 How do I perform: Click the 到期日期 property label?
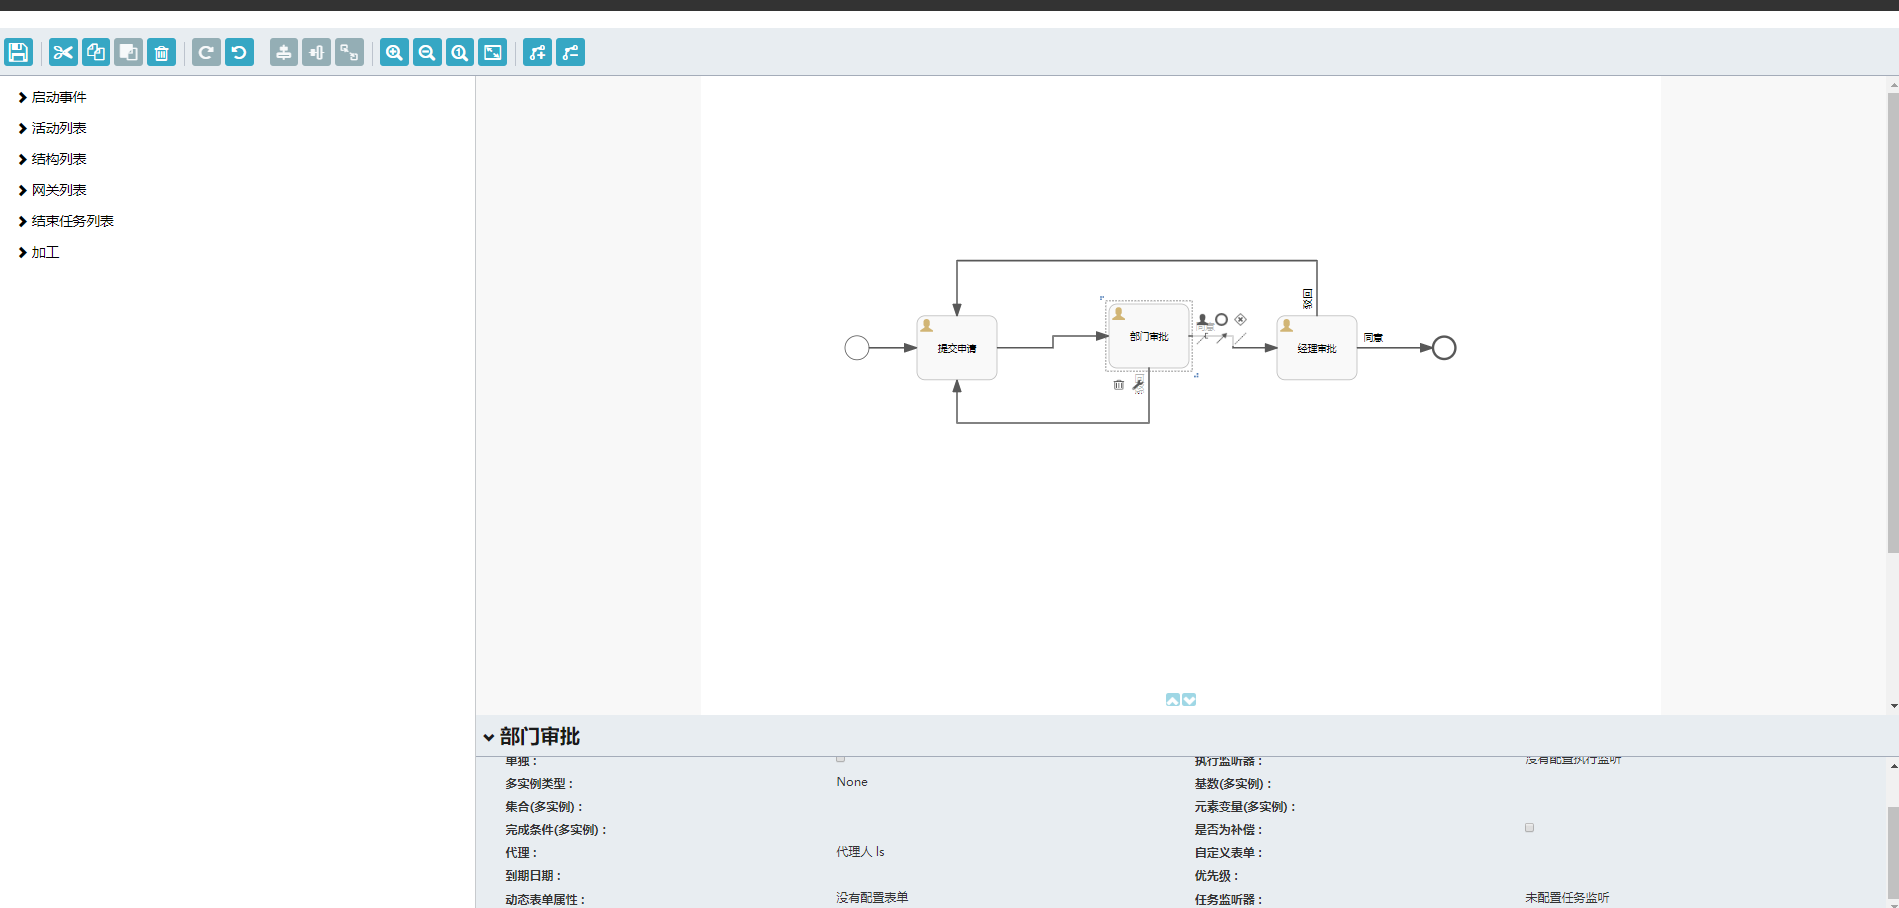[533, 876]
